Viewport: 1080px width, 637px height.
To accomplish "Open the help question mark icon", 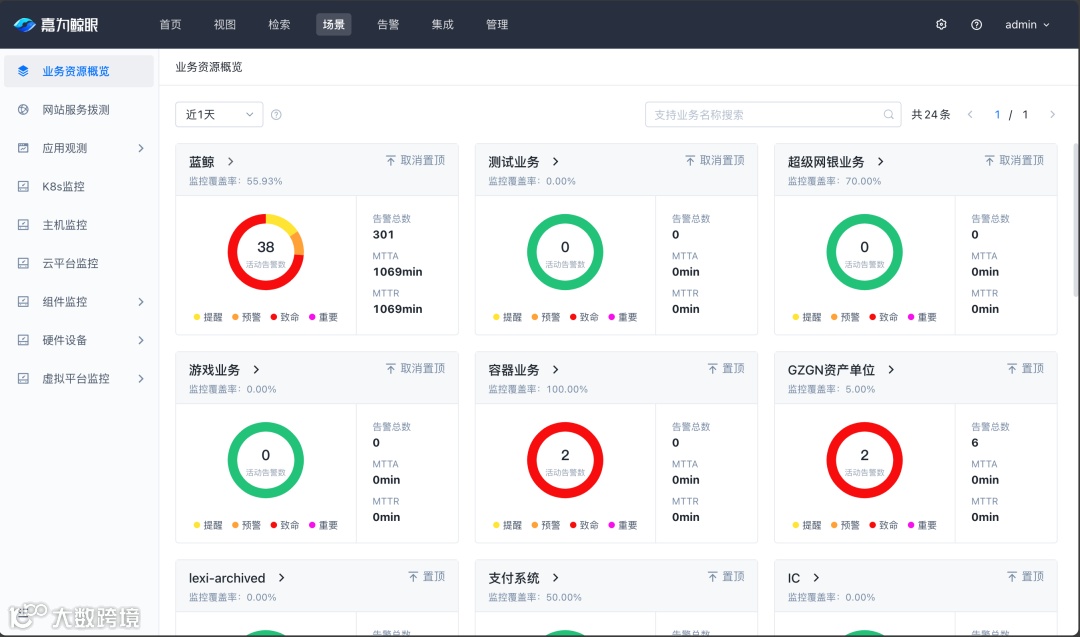I will (977, 25).
